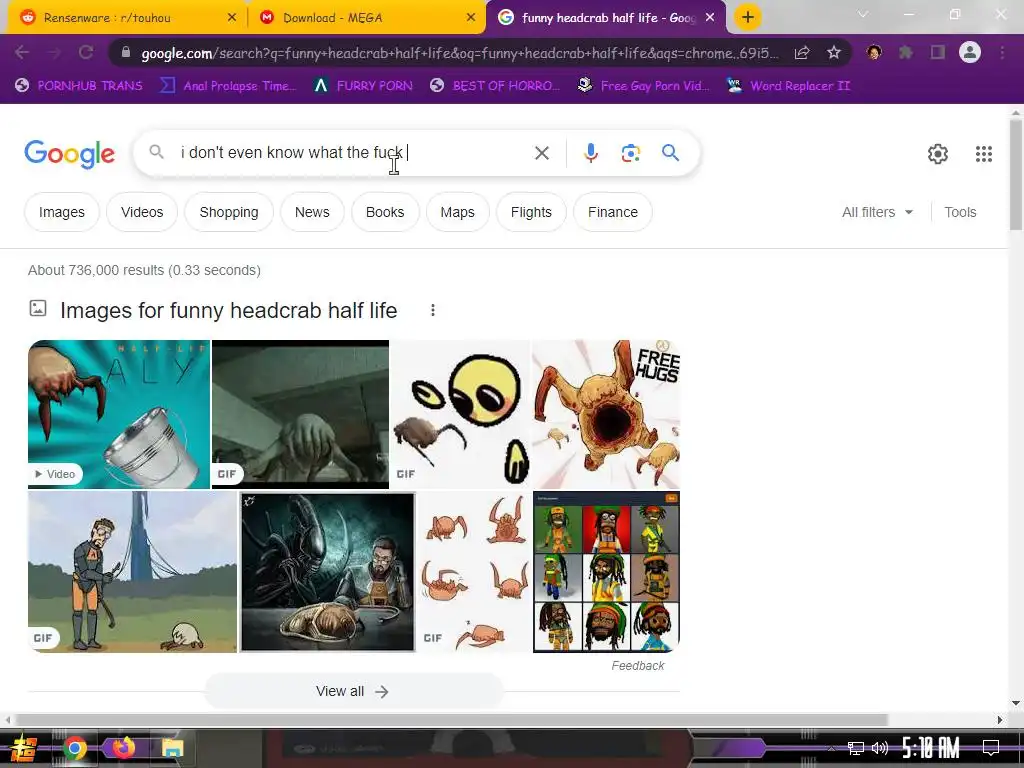Click View all images button

click(x=353, y=692)
